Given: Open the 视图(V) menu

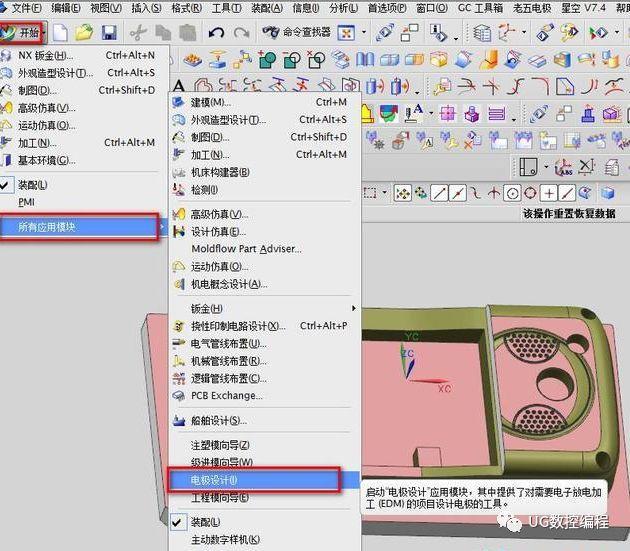Looking at the screenshot, I should pyautogui.click(x=106, y=8).
